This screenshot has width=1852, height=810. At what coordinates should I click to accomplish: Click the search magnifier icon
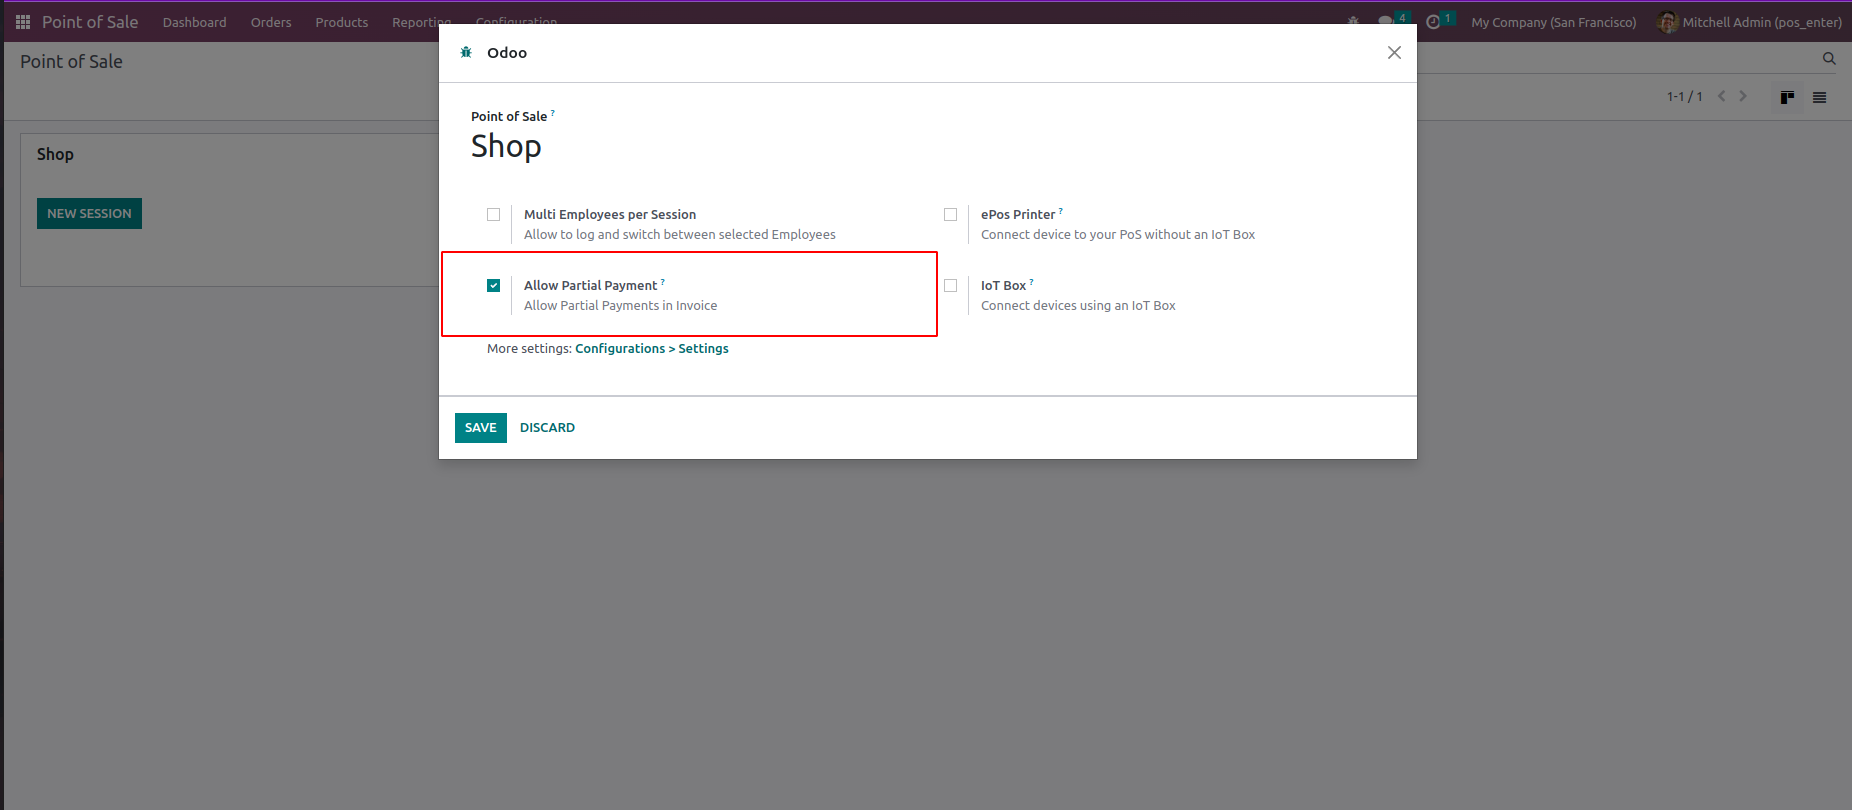[1829, 59]
